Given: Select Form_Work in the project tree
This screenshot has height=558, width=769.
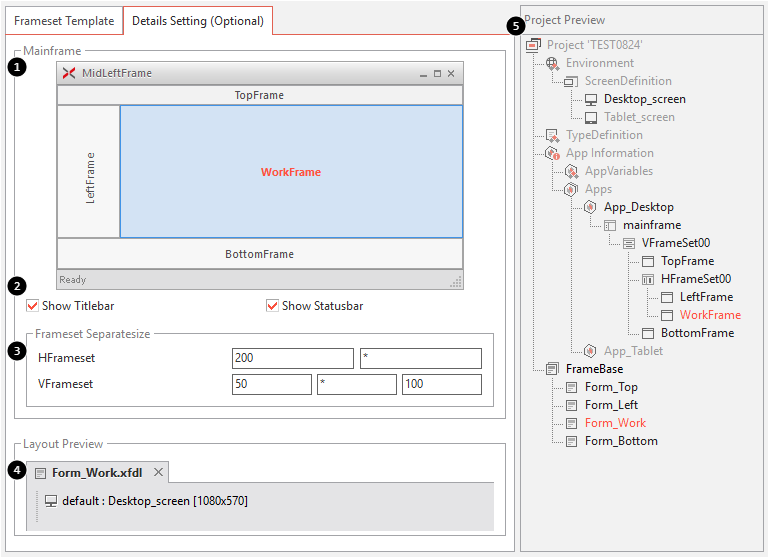Looking at the screenshot, I should [615, 423].
